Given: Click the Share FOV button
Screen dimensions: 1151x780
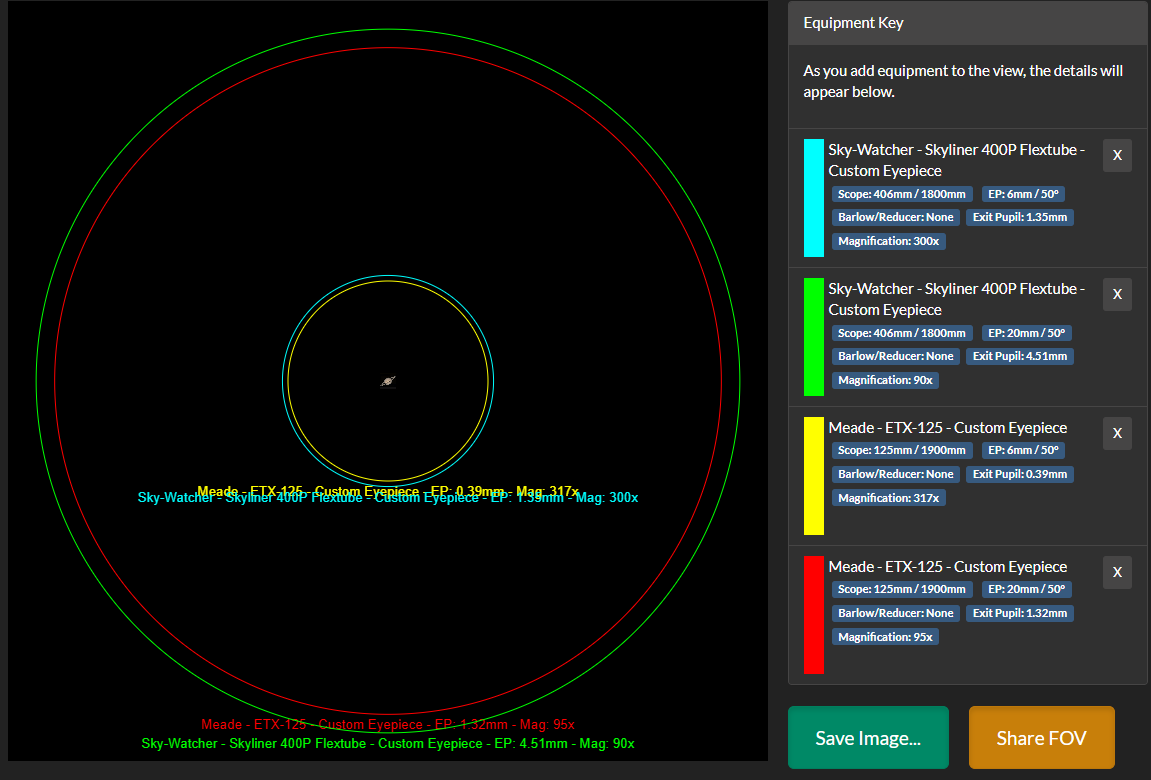Looking at the screenshot, I should 1042,737.
